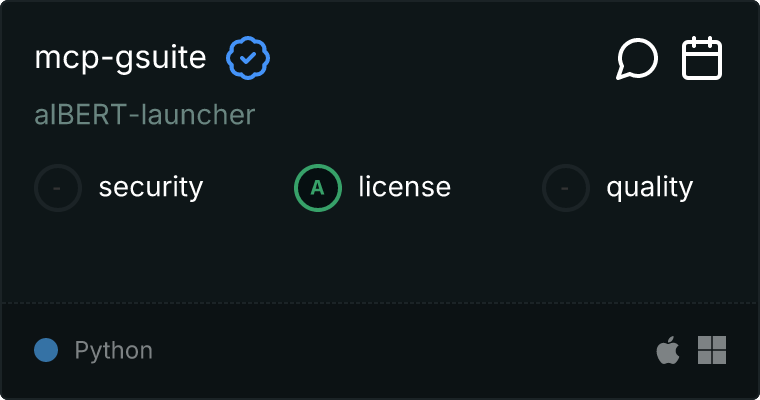Visit the aIBERT-launcher author link
Image resolution: width=760 pixels, height=400 pixels.
[145, 115]
